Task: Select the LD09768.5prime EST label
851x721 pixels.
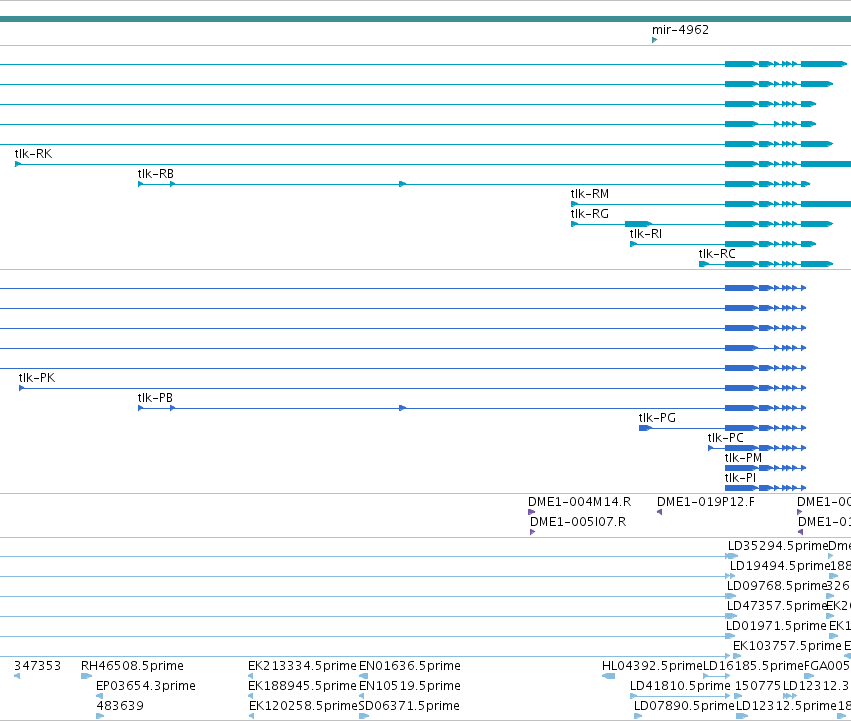Action: (x=777, y=586)
